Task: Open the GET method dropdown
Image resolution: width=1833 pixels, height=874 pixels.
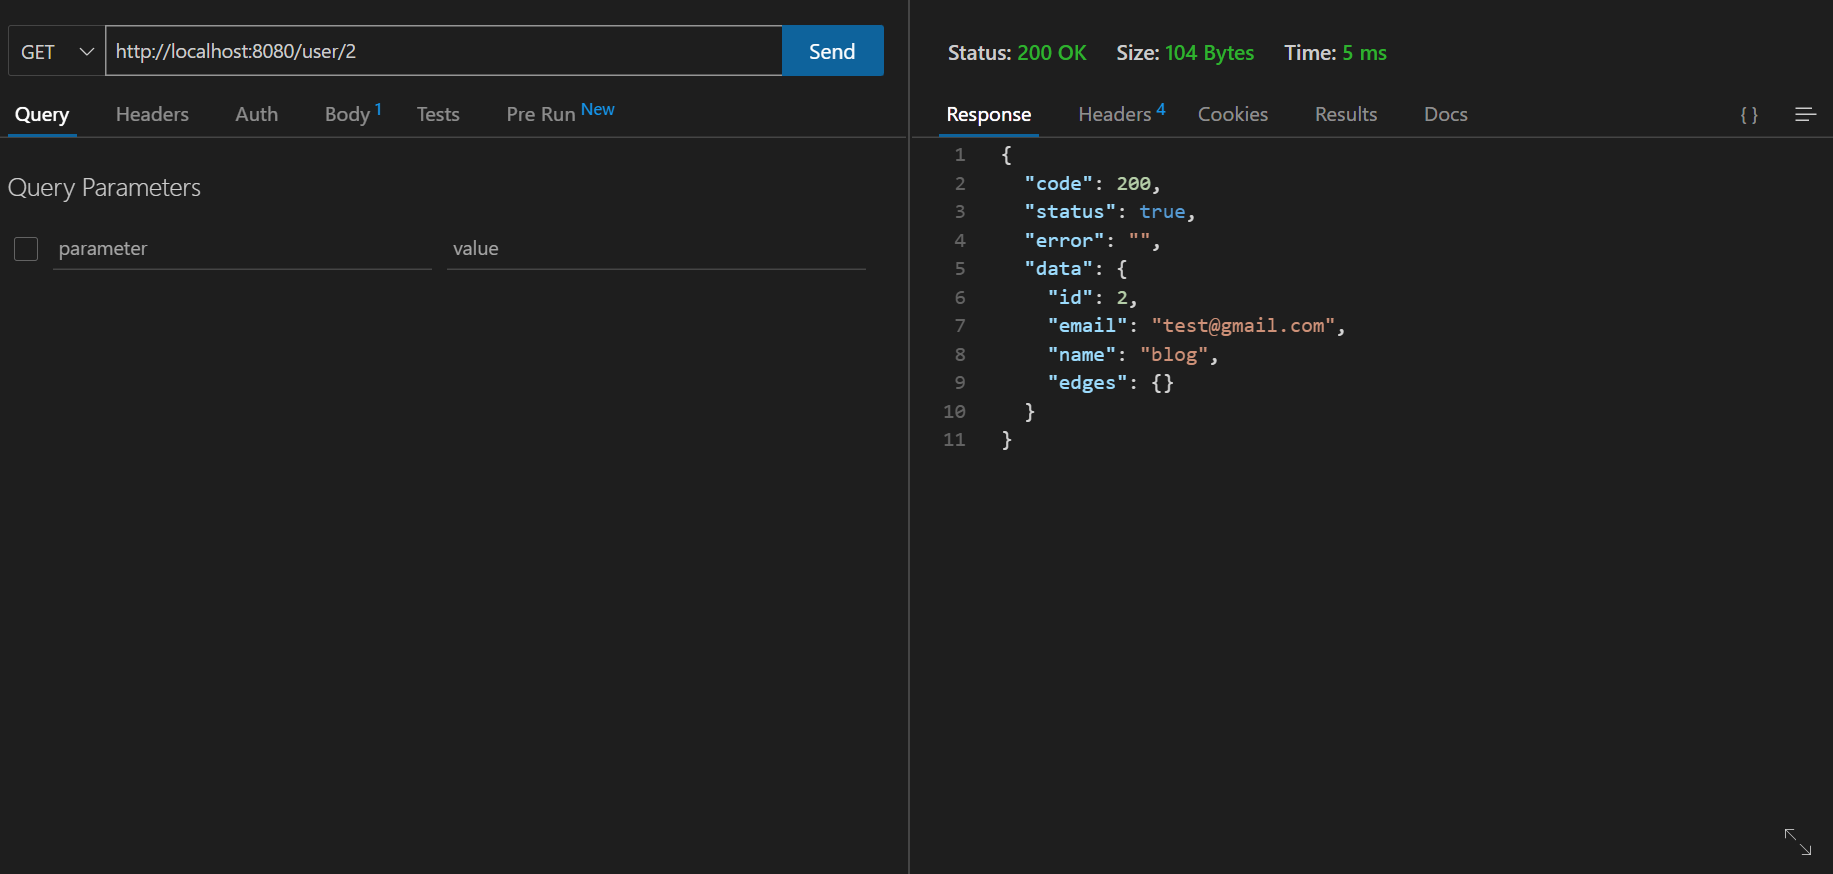Action: [x=57, y=51]
